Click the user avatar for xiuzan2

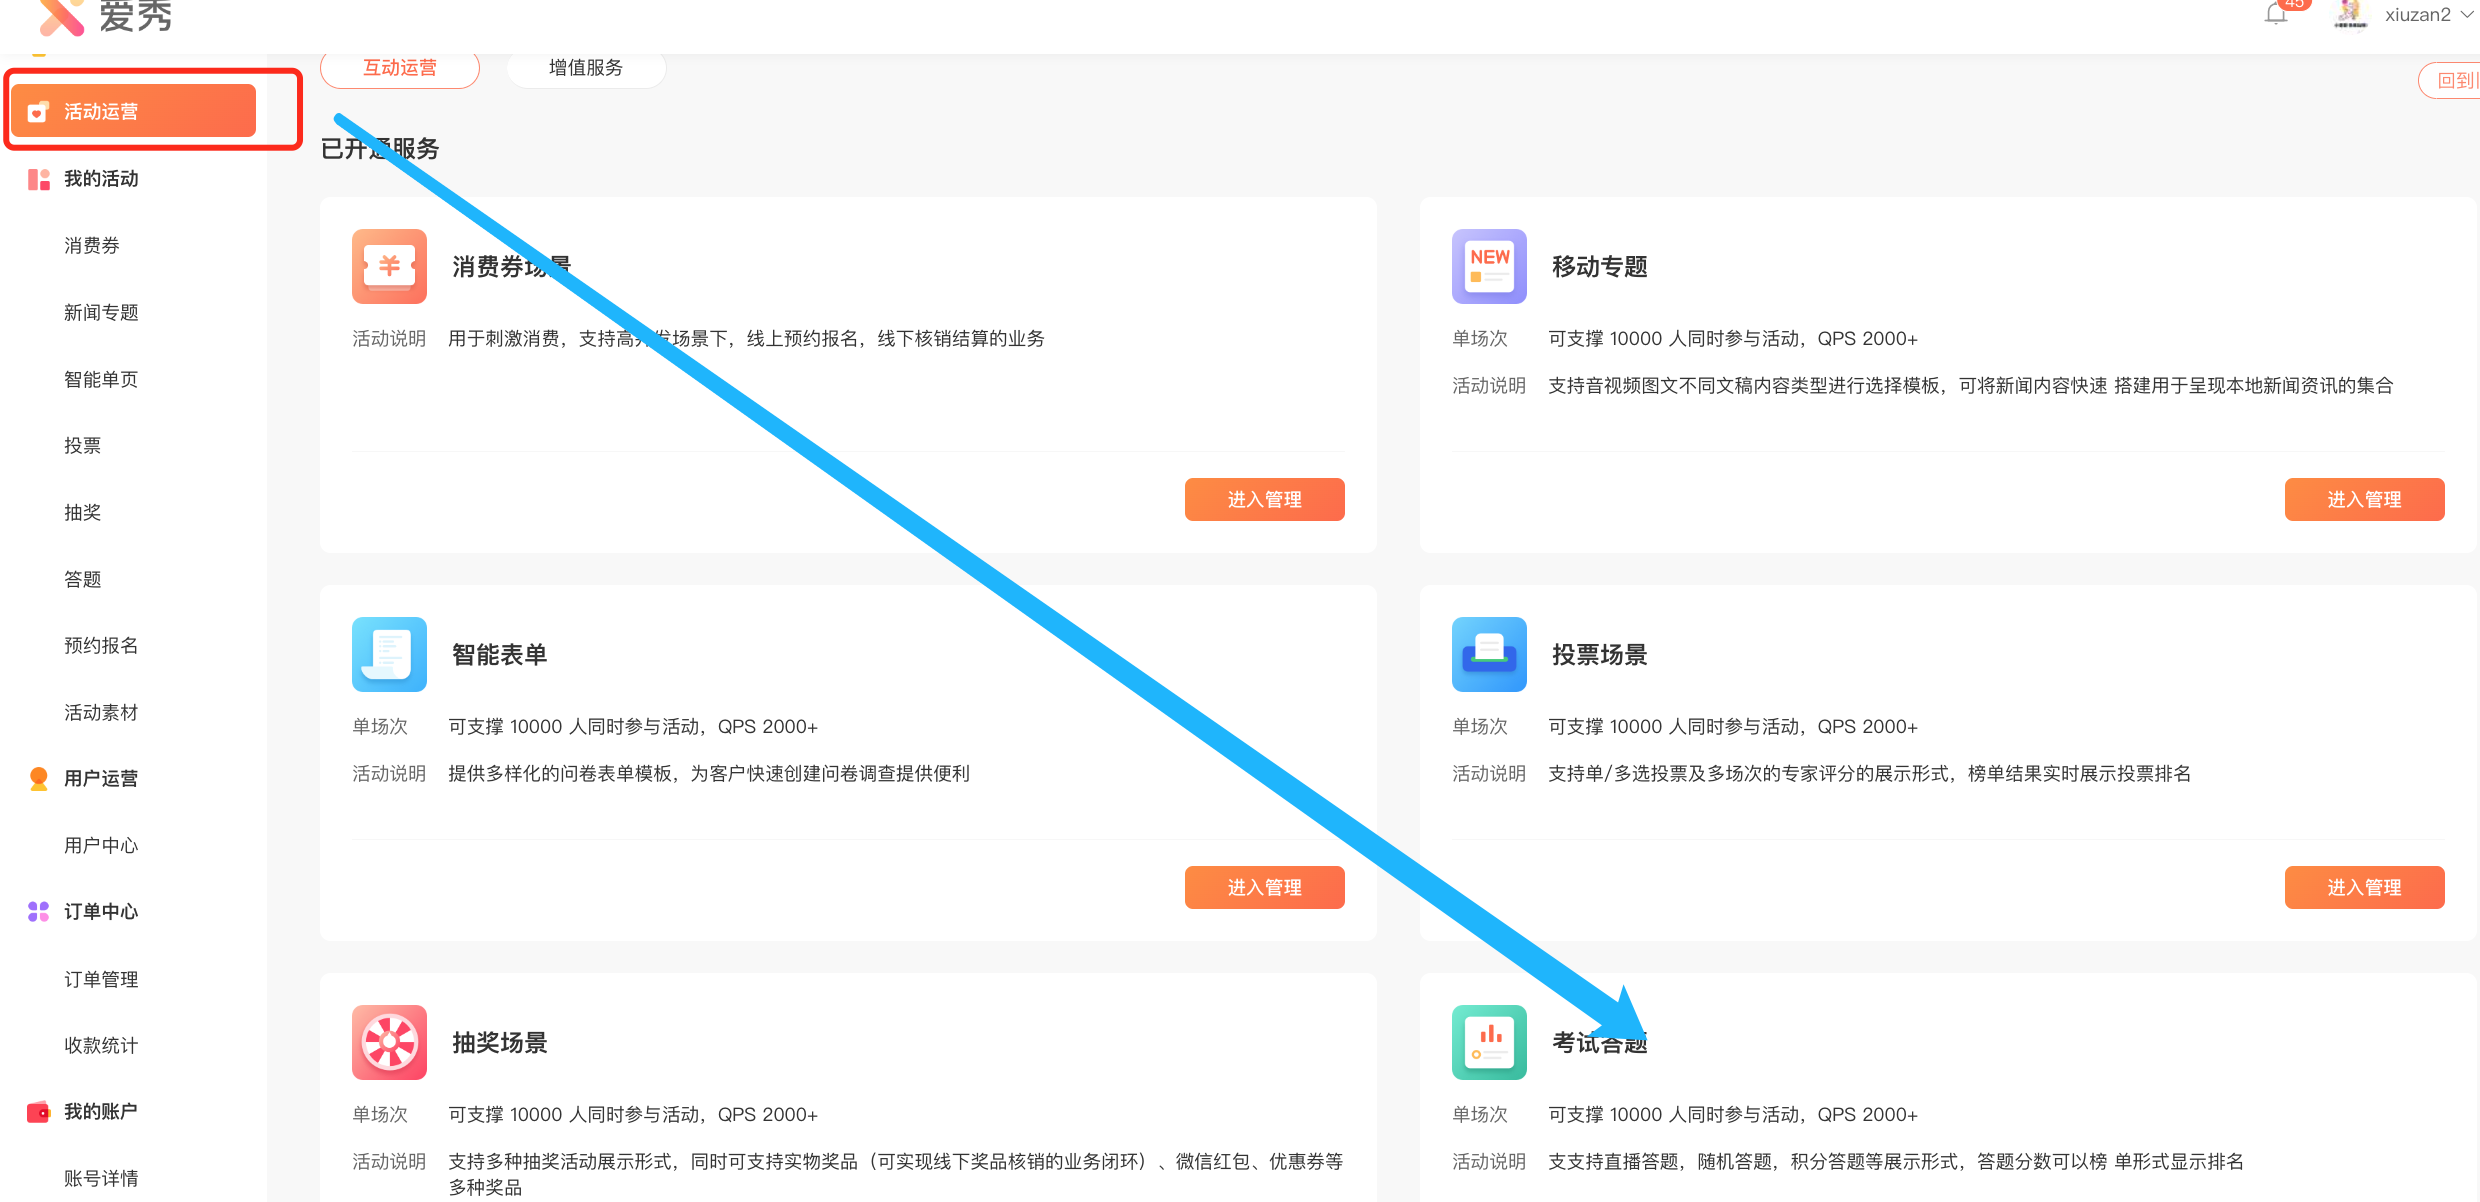point(2351,14)
